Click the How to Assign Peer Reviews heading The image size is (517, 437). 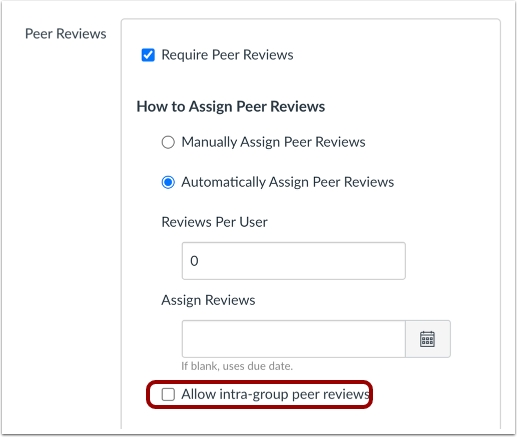[x=231, y=107]
